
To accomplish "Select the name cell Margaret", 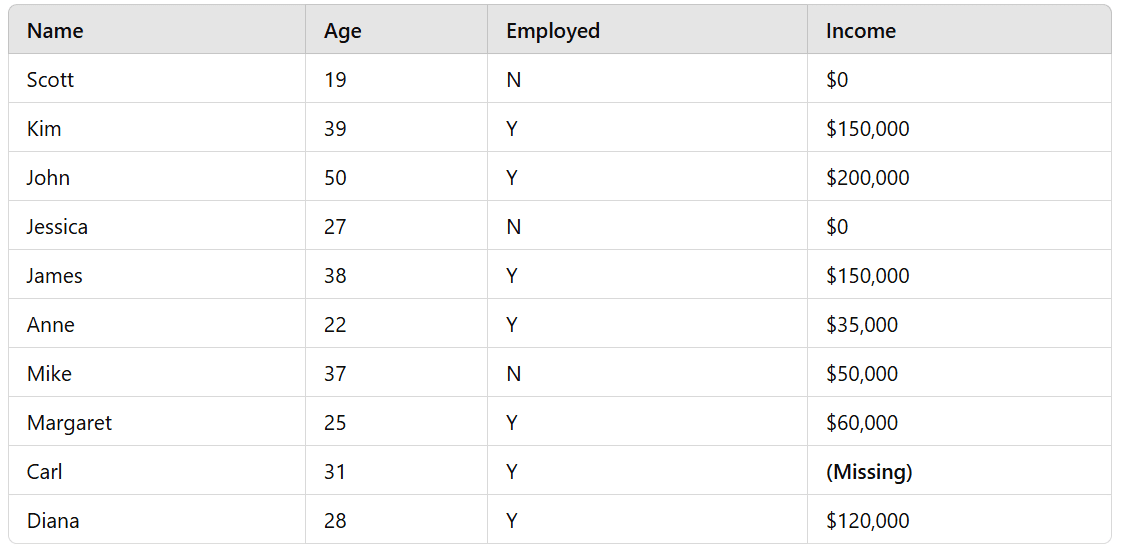I will [x=157, y=423].
